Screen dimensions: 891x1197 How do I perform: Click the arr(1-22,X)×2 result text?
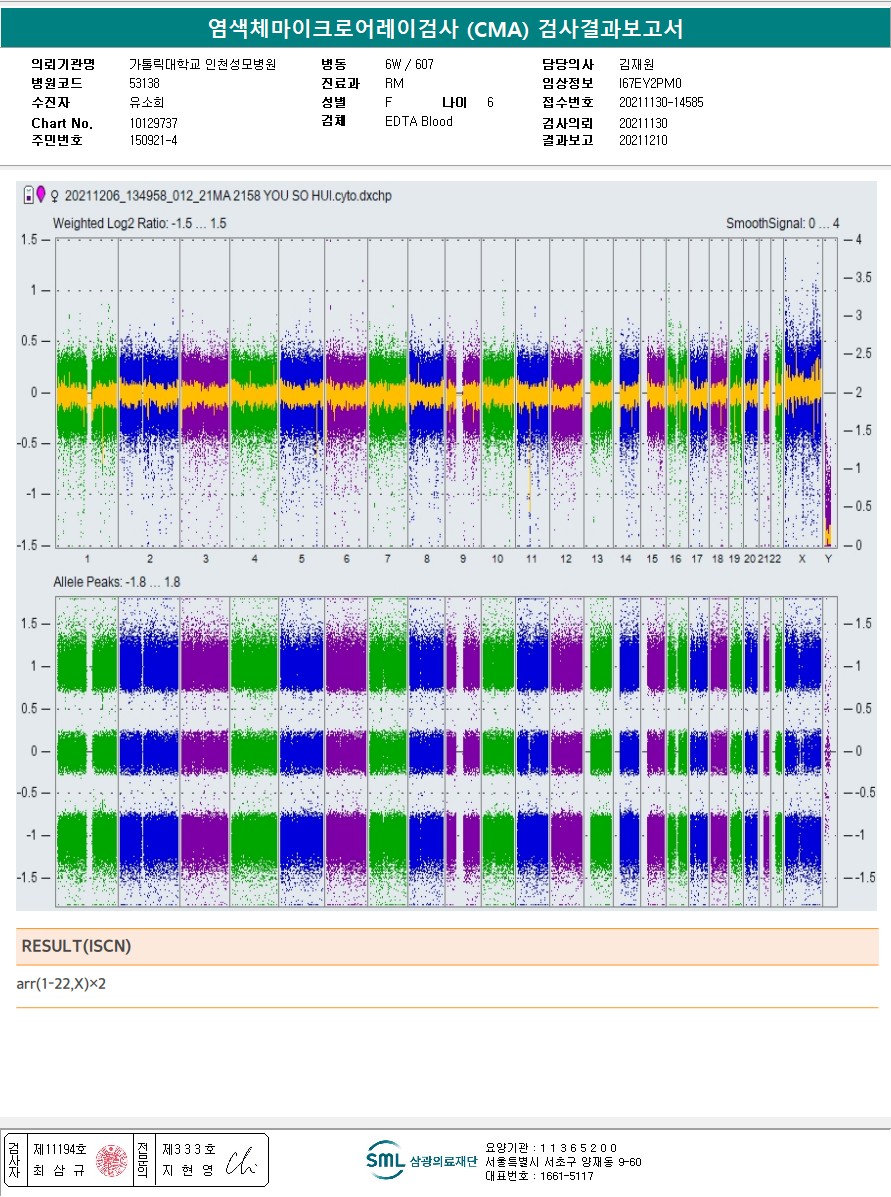pos(61,983)
